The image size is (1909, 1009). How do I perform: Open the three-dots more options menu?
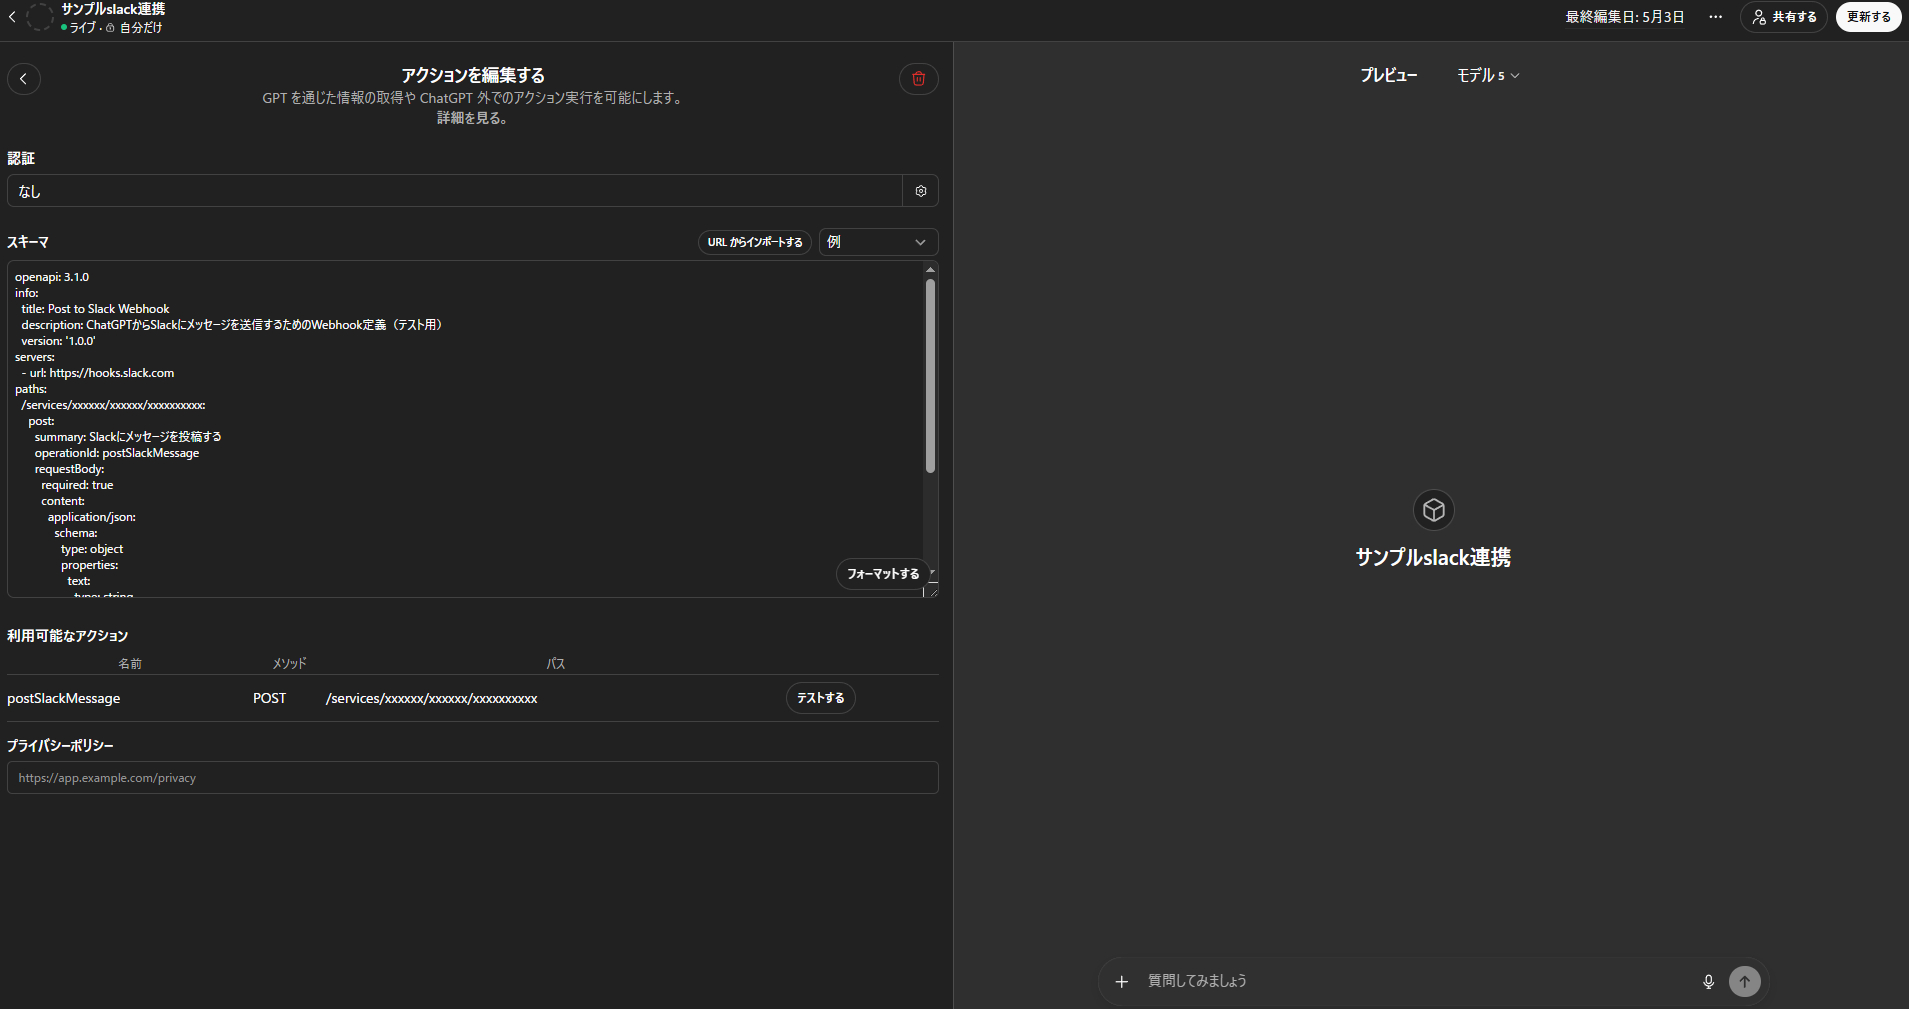[x=1716, y=17]
